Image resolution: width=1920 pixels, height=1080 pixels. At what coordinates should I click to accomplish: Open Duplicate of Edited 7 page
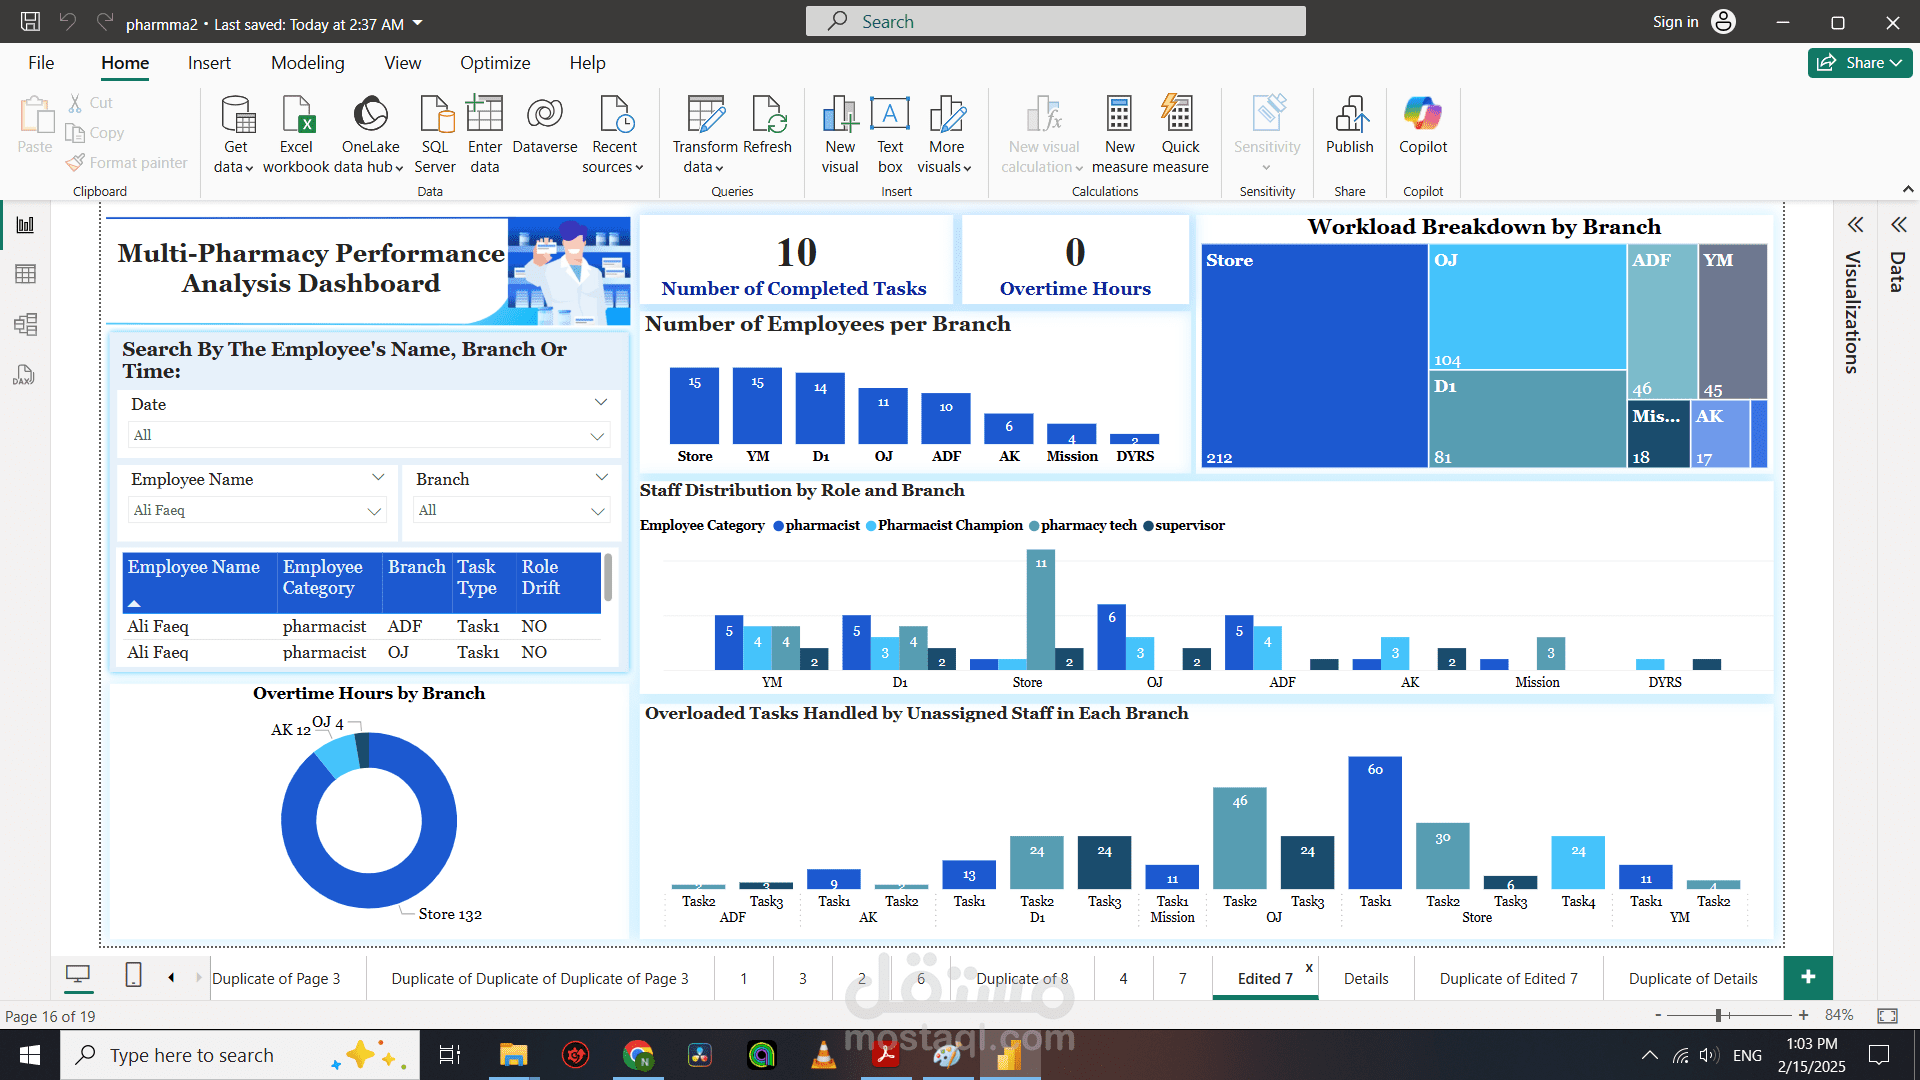tap(1508, 978)
